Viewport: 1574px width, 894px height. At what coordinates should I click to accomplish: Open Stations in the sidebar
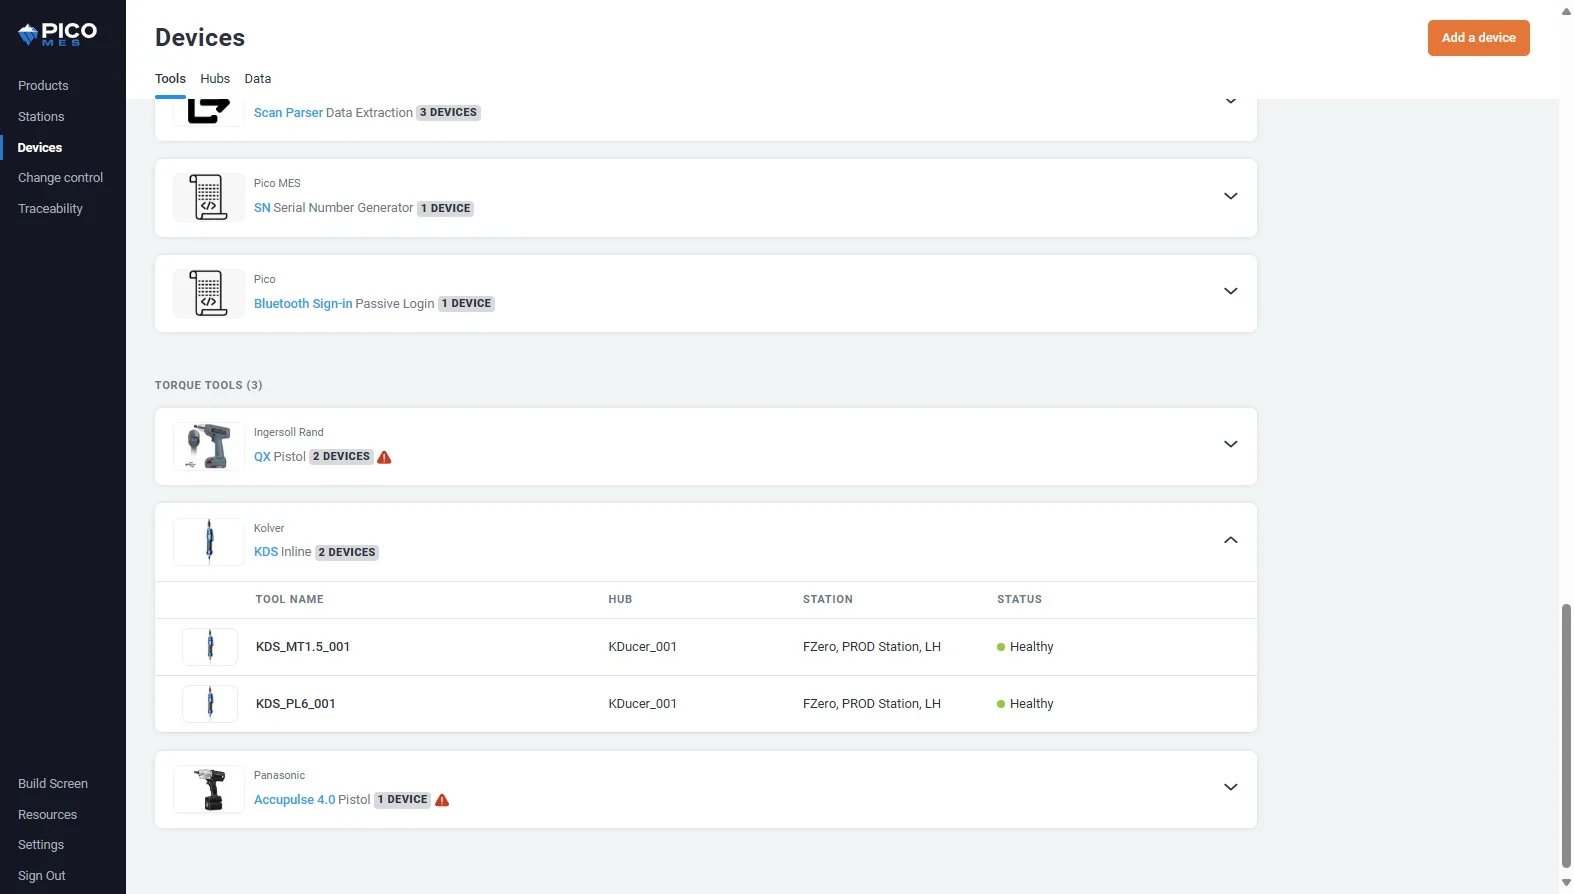pyautogui.click(x=41, y=117)
